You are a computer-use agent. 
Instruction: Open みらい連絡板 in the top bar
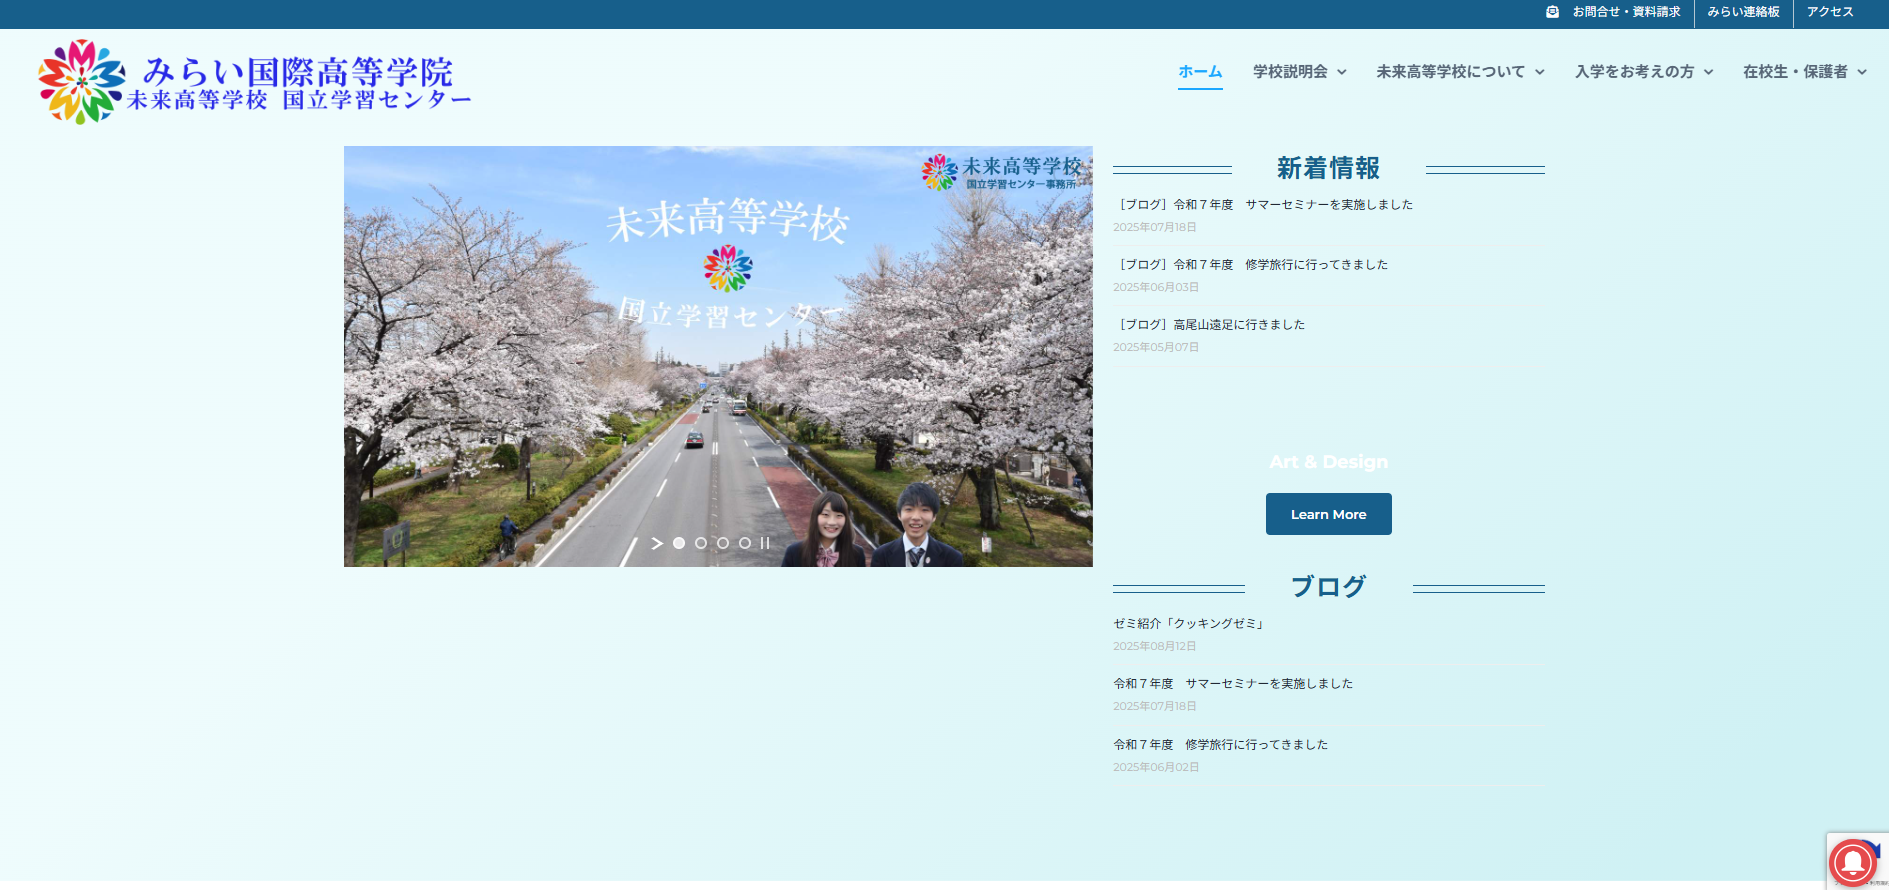click(x=1743, y=12)
